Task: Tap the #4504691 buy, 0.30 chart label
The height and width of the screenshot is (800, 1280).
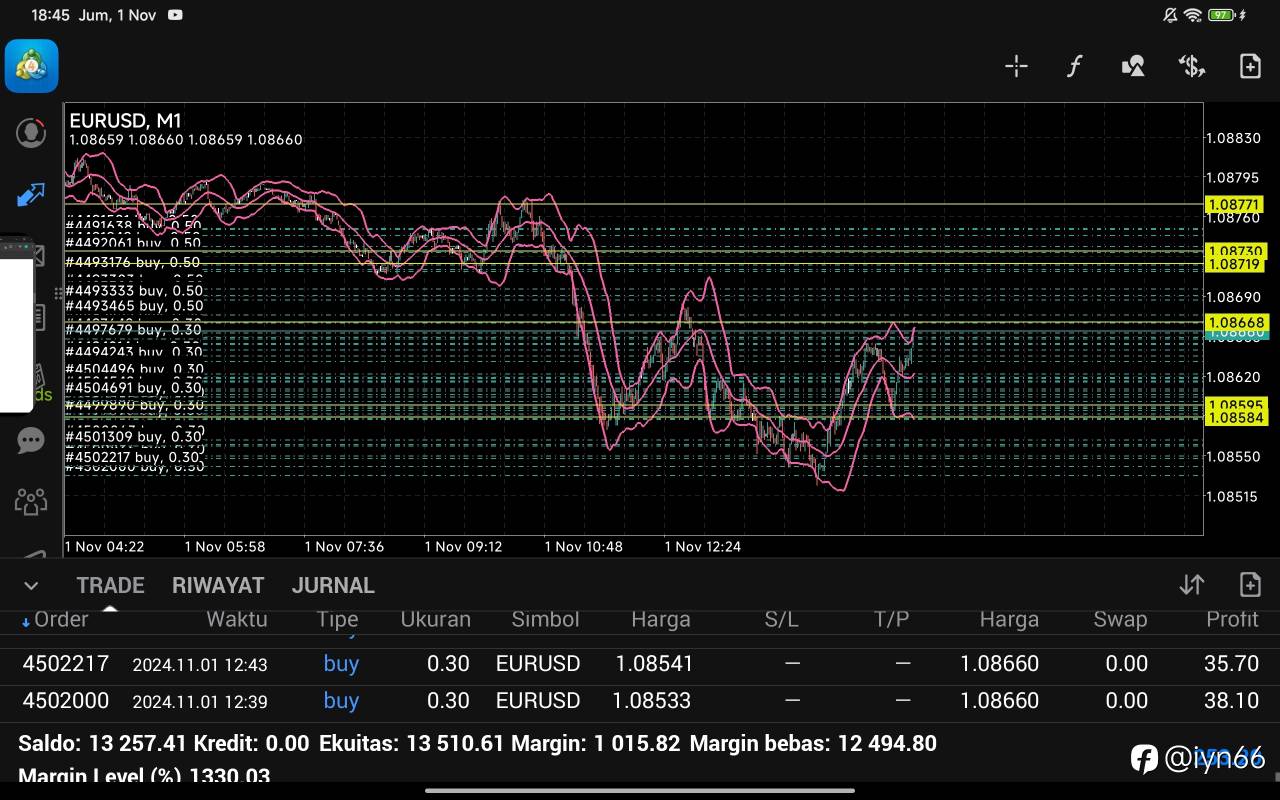Action: 133,388
